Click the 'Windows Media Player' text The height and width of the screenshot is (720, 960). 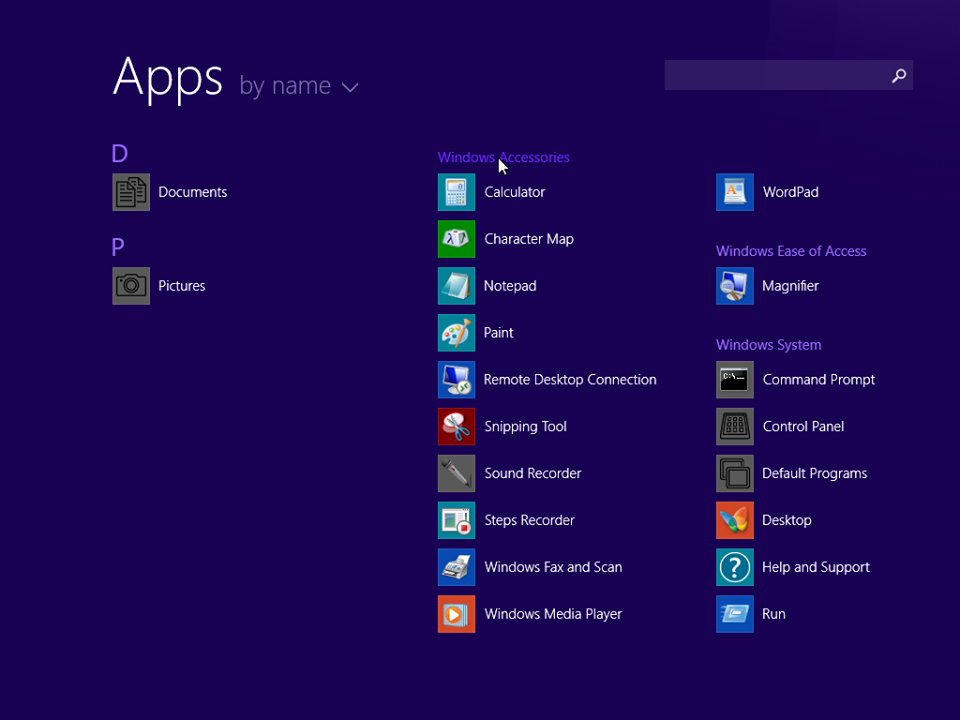553,614
